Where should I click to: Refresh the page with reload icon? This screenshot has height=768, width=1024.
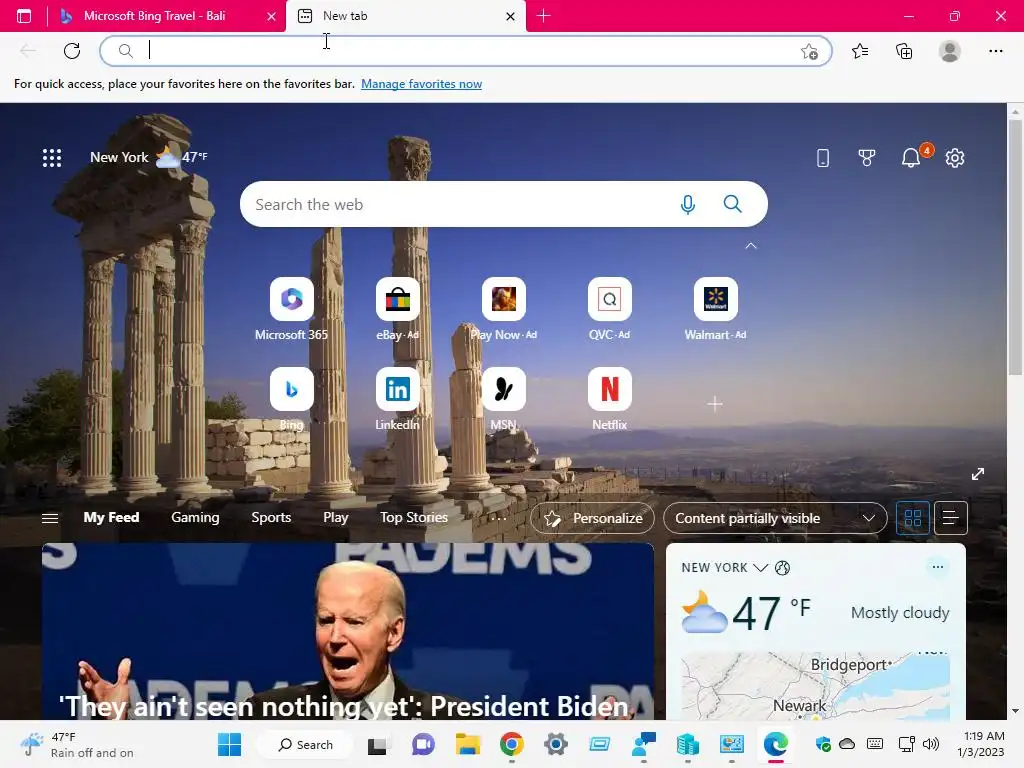[72, 51]
